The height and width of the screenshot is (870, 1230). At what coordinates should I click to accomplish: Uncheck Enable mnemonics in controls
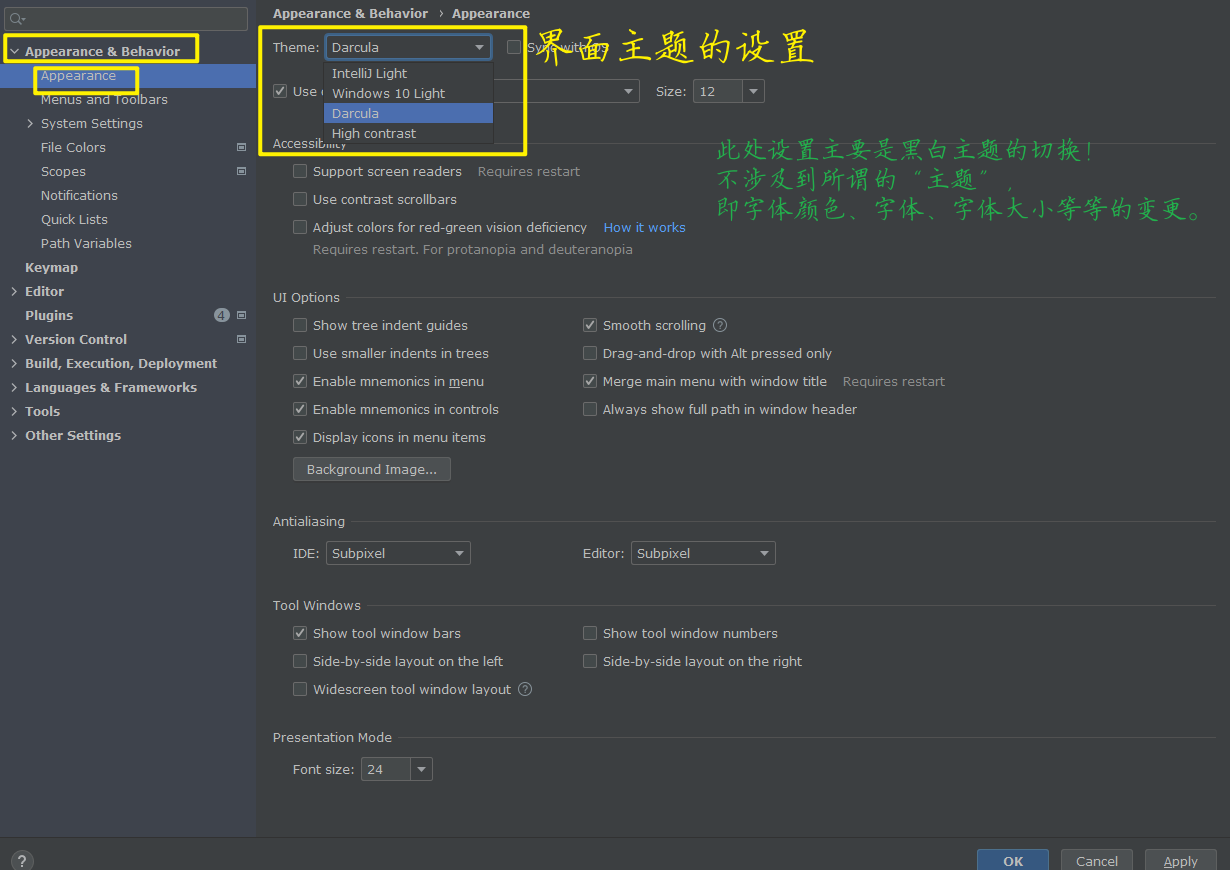tap(300, 409)
